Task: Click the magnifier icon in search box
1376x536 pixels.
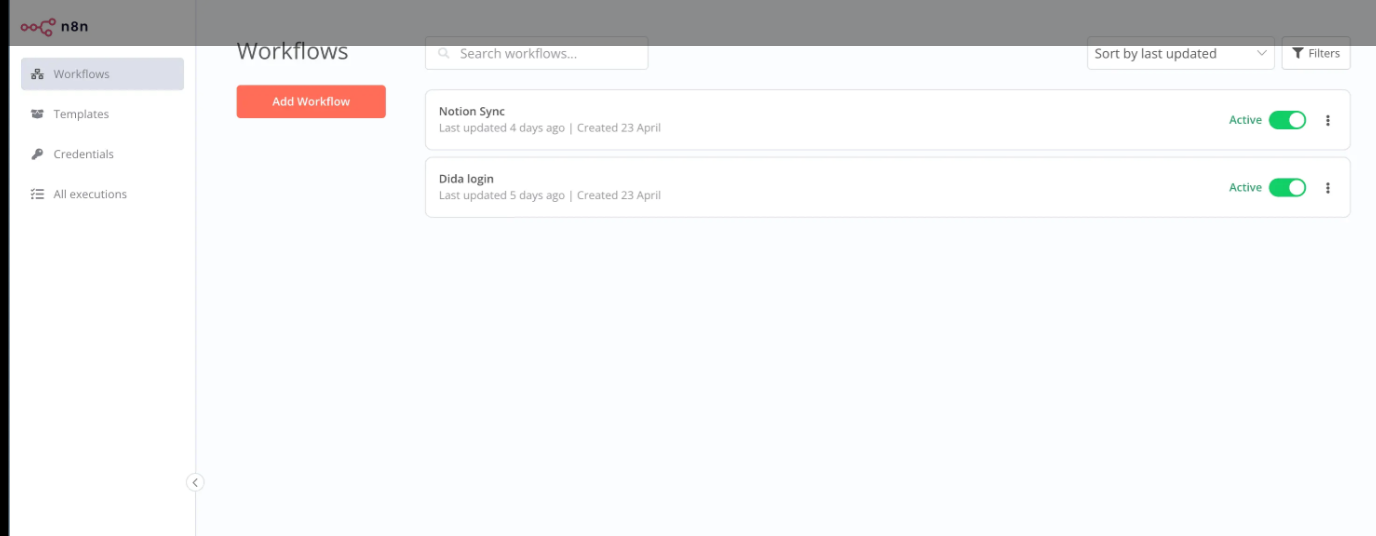Action: 443,54
